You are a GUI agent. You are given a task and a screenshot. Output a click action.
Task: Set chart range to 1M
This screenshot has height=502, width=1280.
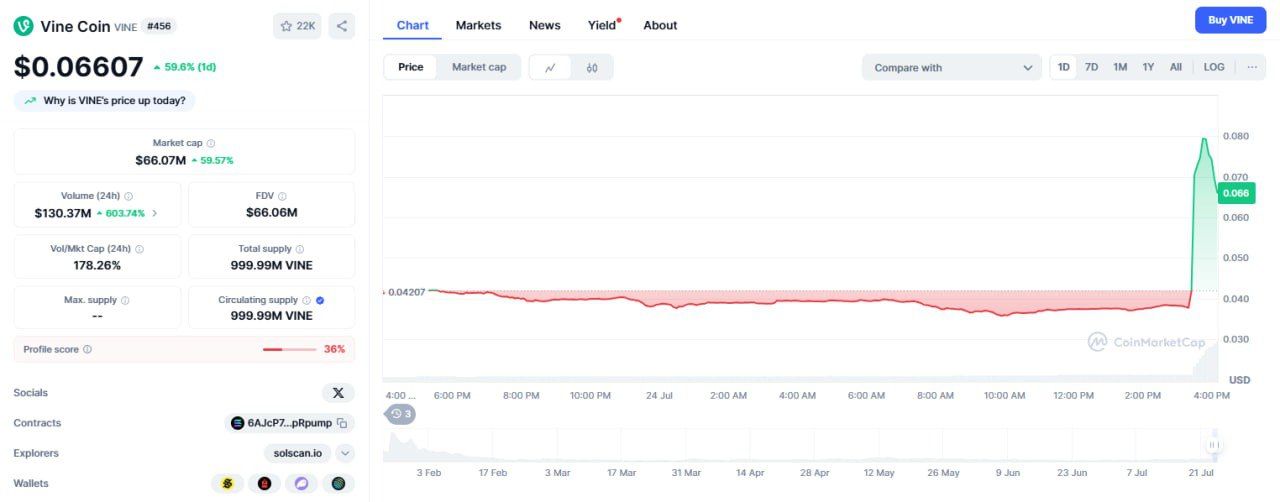pyautogui.click(x=1120, y=67)
